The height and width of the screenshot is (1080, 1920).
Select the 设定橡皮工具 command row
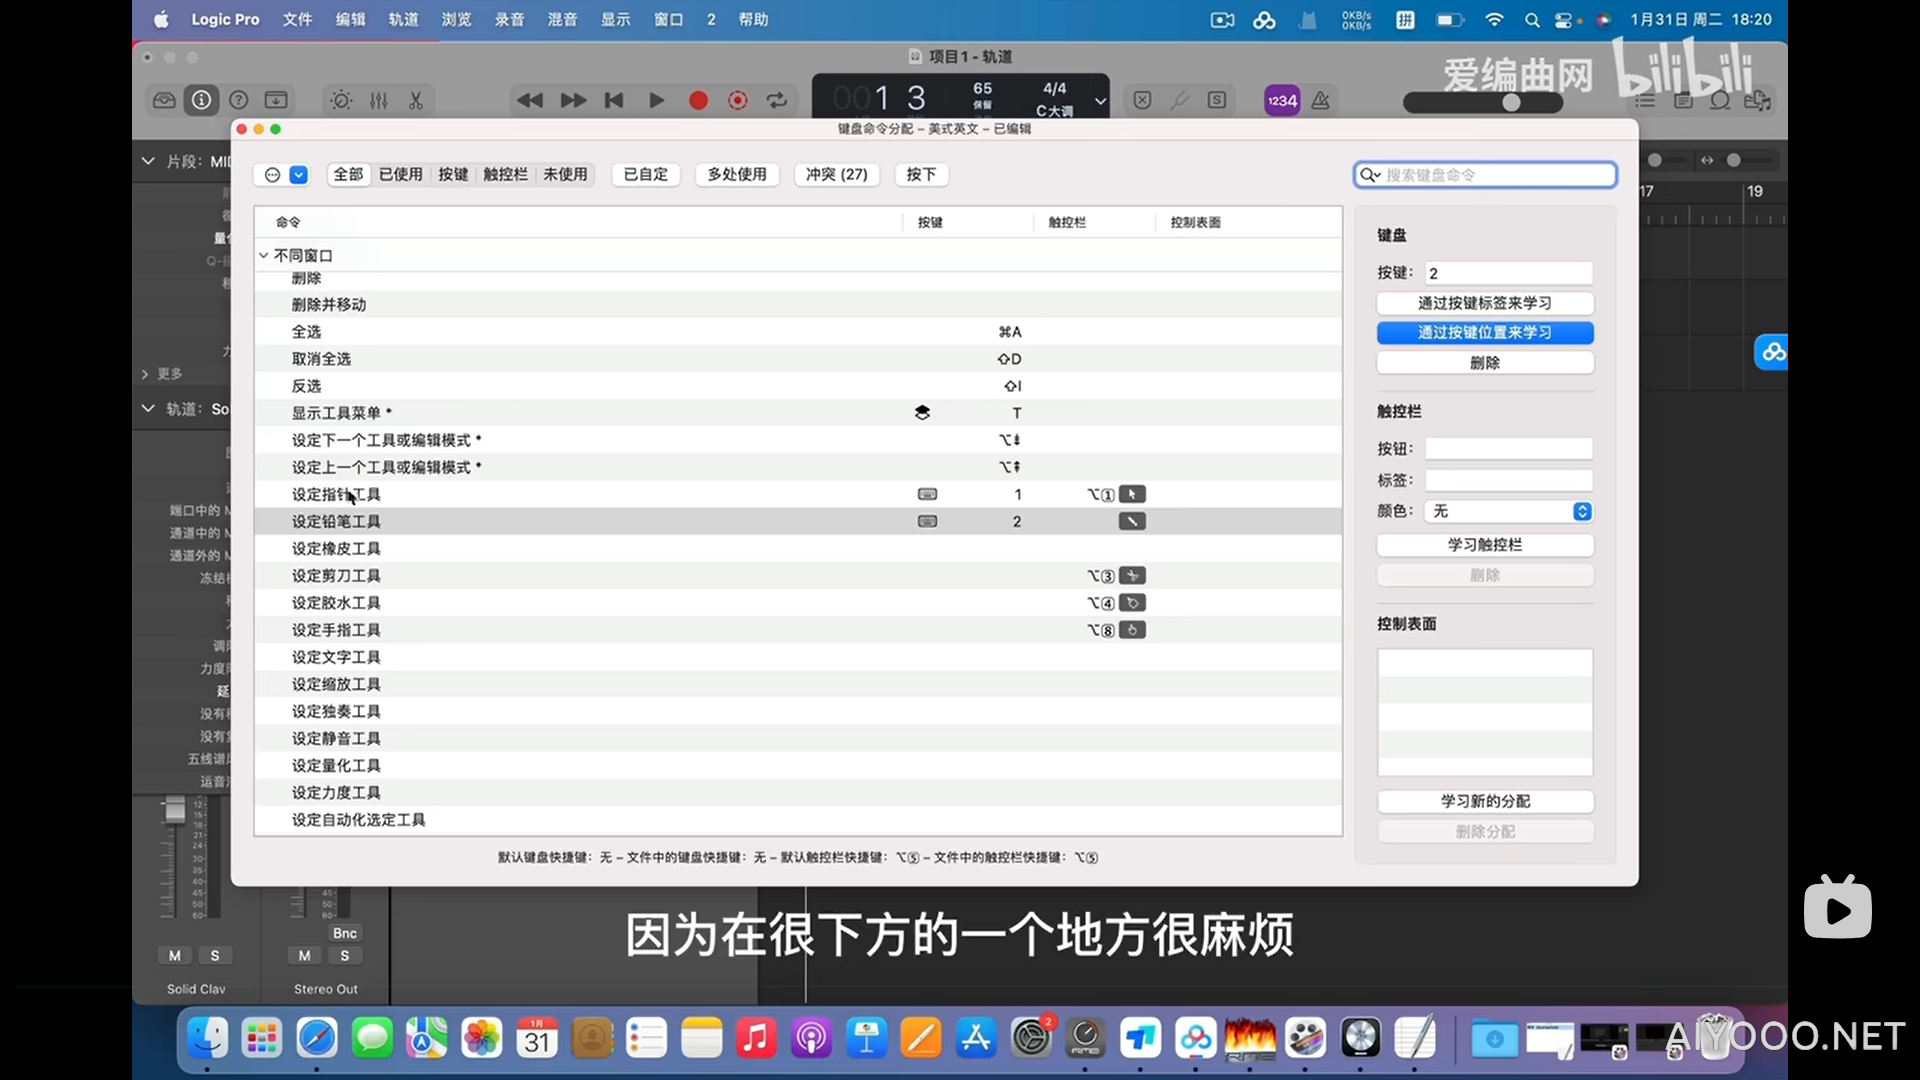(798, 548)
